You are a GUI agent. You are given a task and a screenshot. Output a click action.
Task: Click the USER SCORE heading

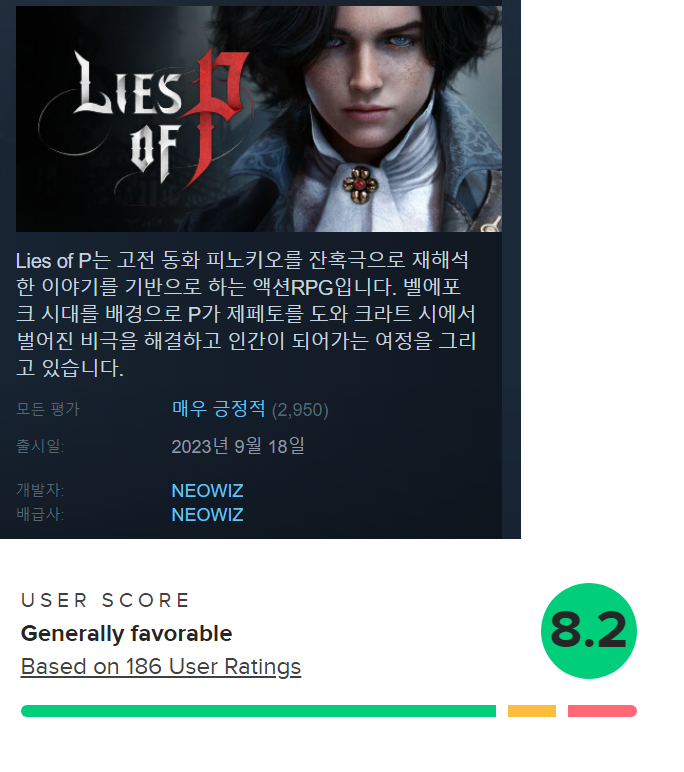click(105, 601)
